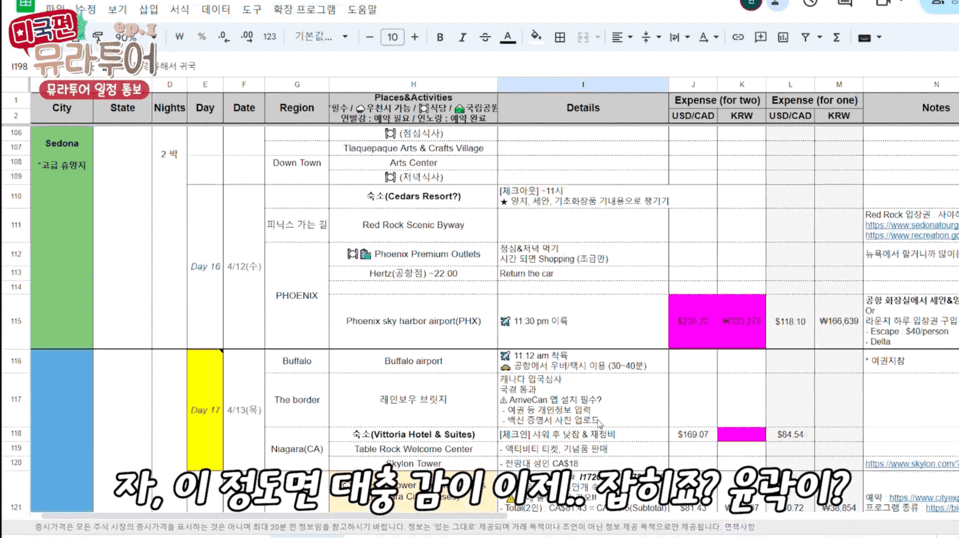Select the Red Rock Scenic Byway cell

coord(413,225)
